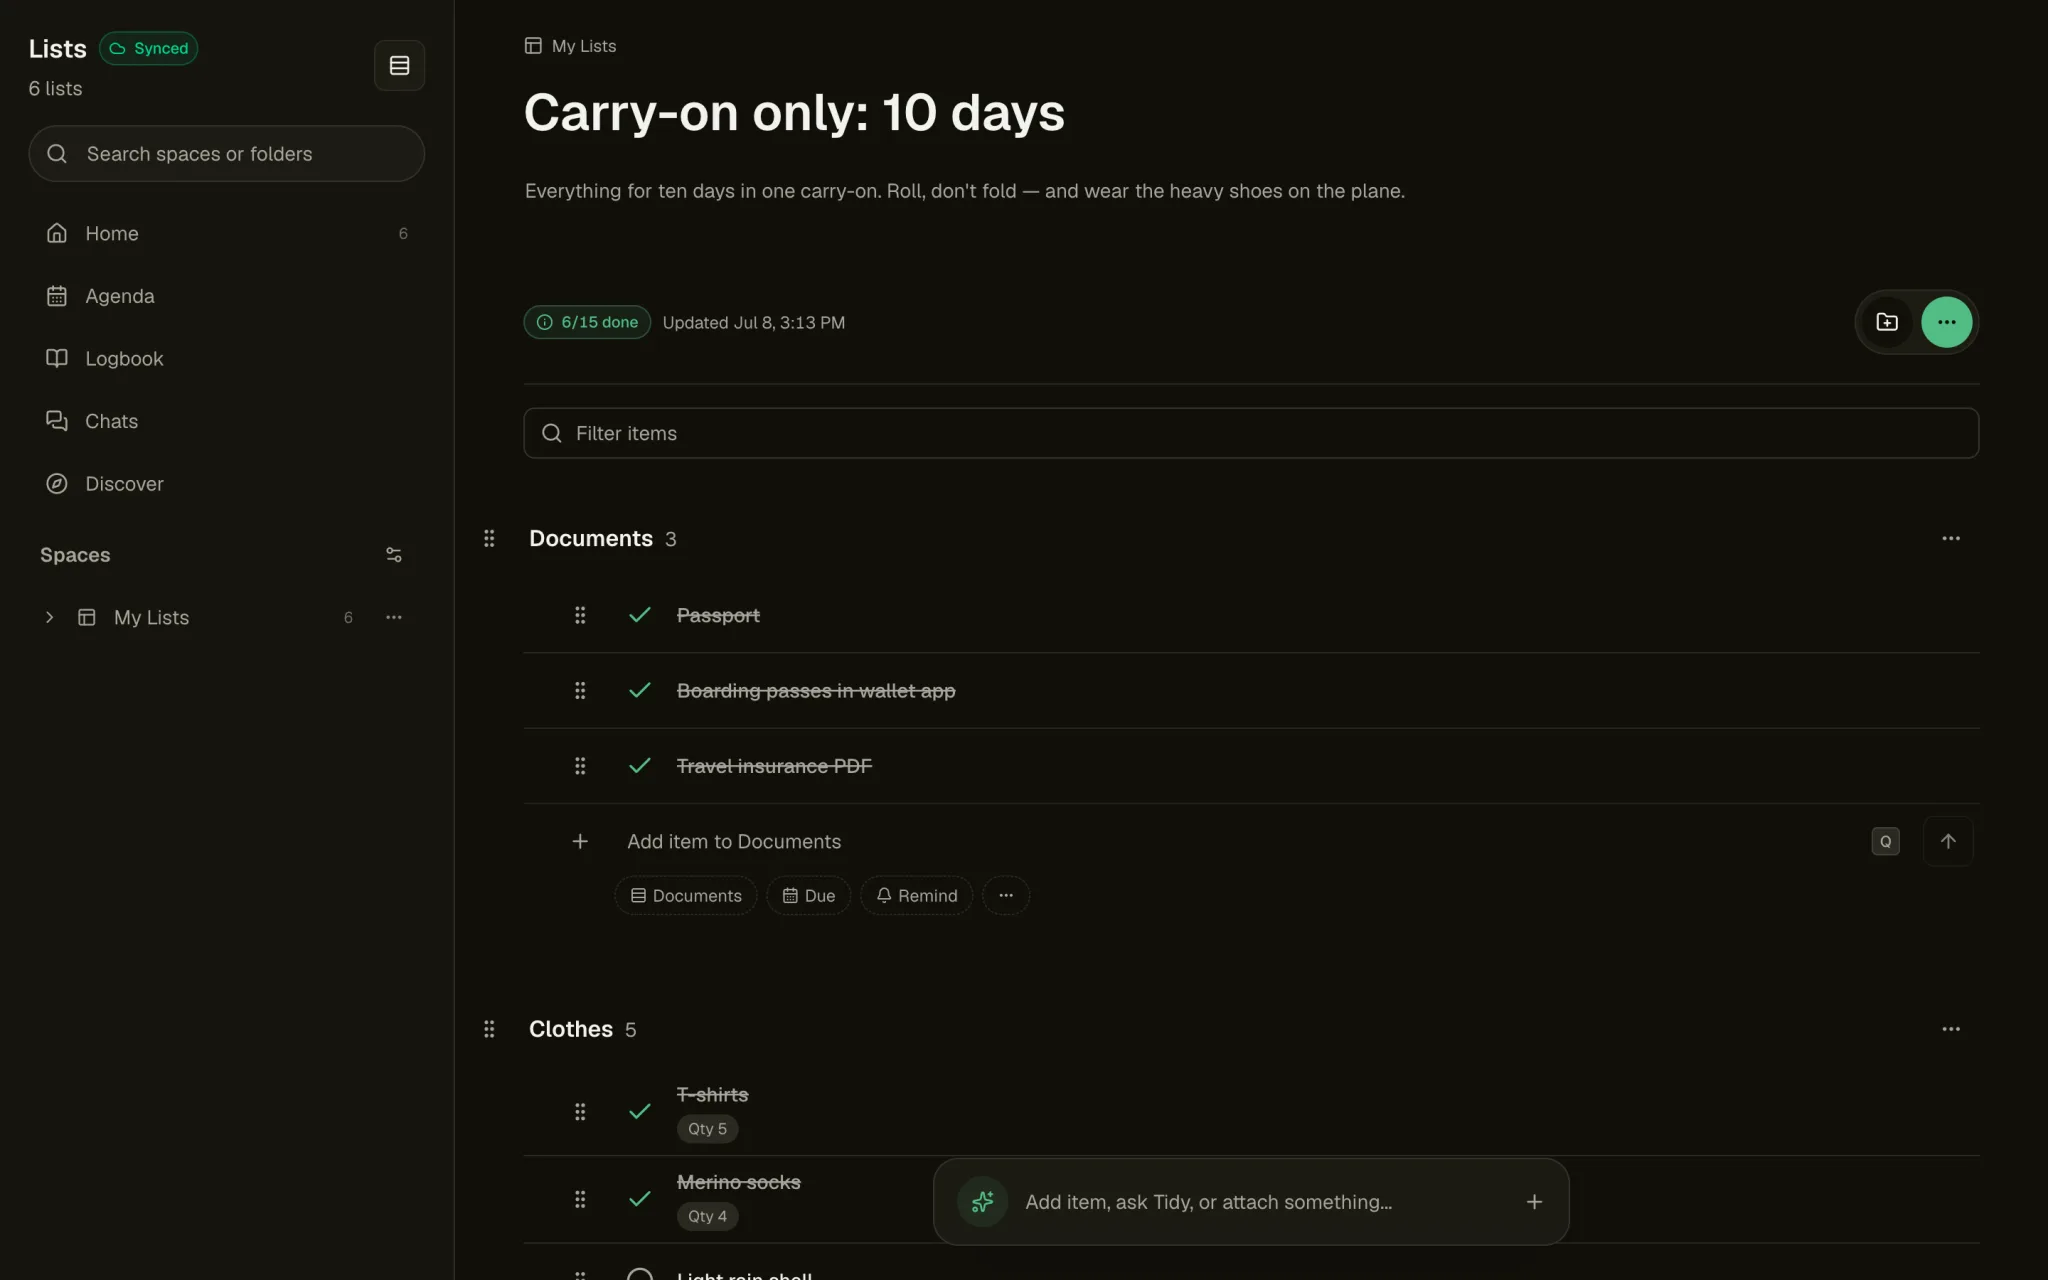Open the More options for My Lists space
This screenshot has width=2048, height=1280.
394,617
